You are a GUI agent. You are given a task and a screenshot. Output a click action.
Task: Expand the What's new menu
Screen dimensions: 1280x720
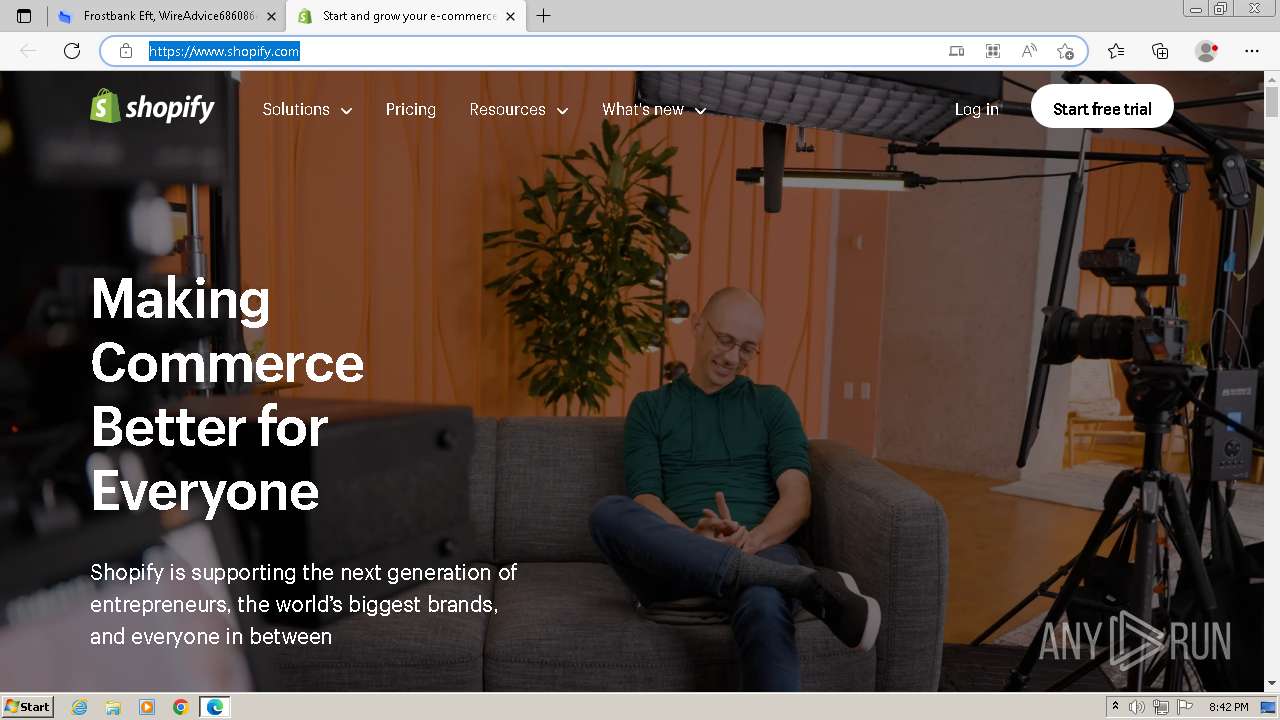(654, 110)
